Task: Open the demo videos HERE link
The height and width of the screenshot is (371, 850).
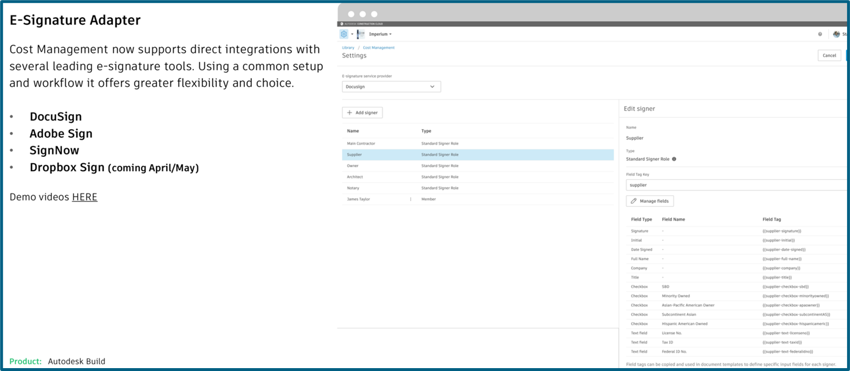Action: pyautogui.click(x=85, y=197)
